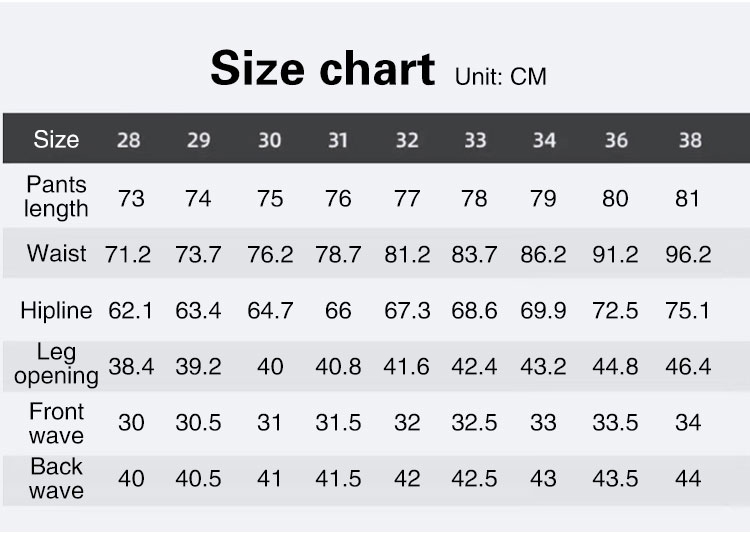This screenshot has height=541, width=750.
Task: Click the 'Waist' row label
Action: (x=56, y=253)
